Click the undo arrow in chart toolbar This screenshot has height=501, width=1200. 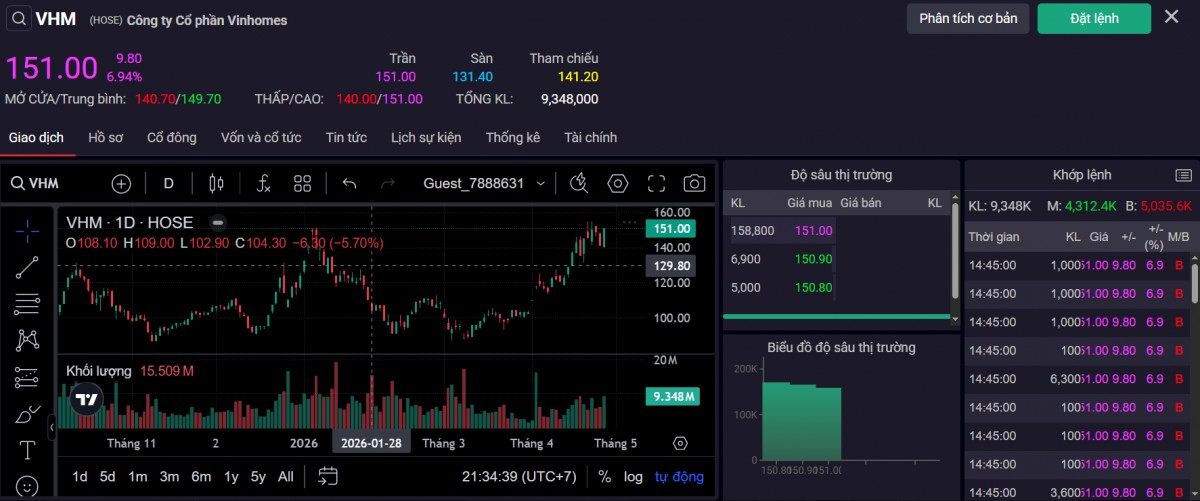click(349, 183)
